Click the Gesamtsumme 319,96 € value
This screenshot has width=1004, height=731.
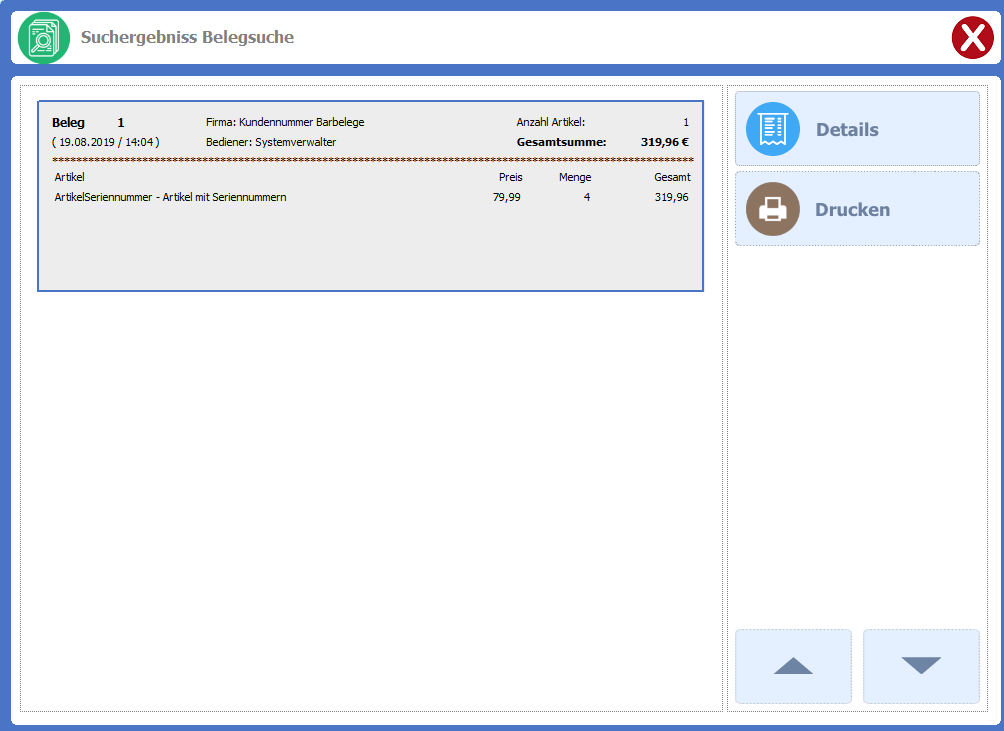tap(664, 142)
